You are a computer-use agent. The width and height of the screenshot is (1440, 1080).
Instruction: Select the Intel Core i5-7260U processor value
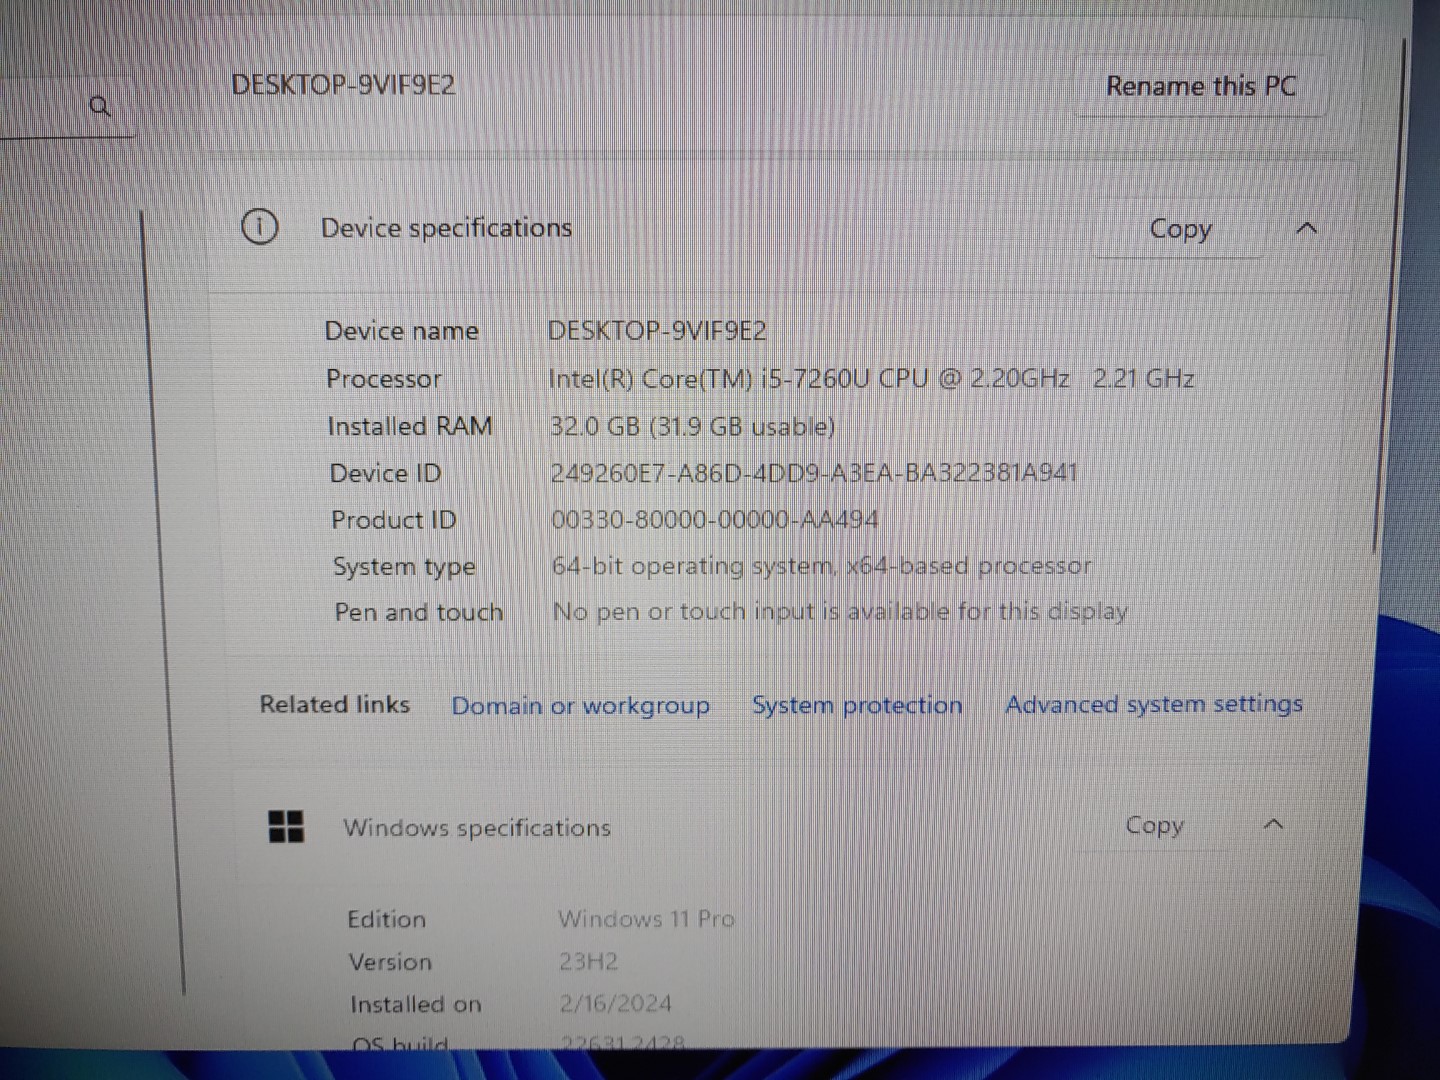pos(871,379)
